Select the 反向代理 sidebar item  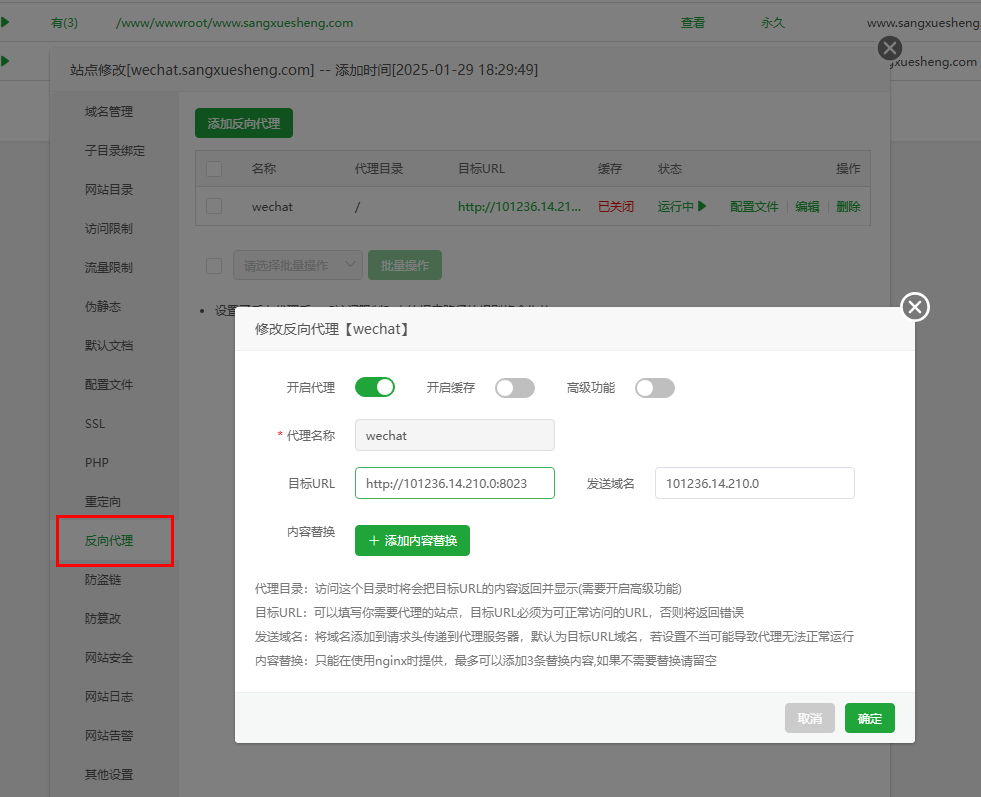pos(109,541)
